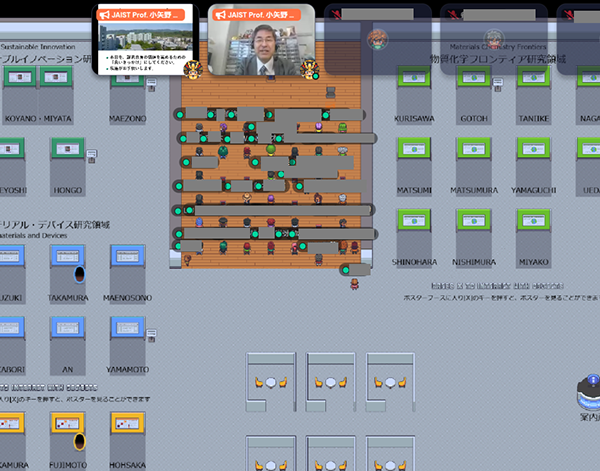Image resolution: width=600 pixels, height=471 pixels.
Task: Click the YAMAMOTO booth label
Action: [x=127, y=370]
